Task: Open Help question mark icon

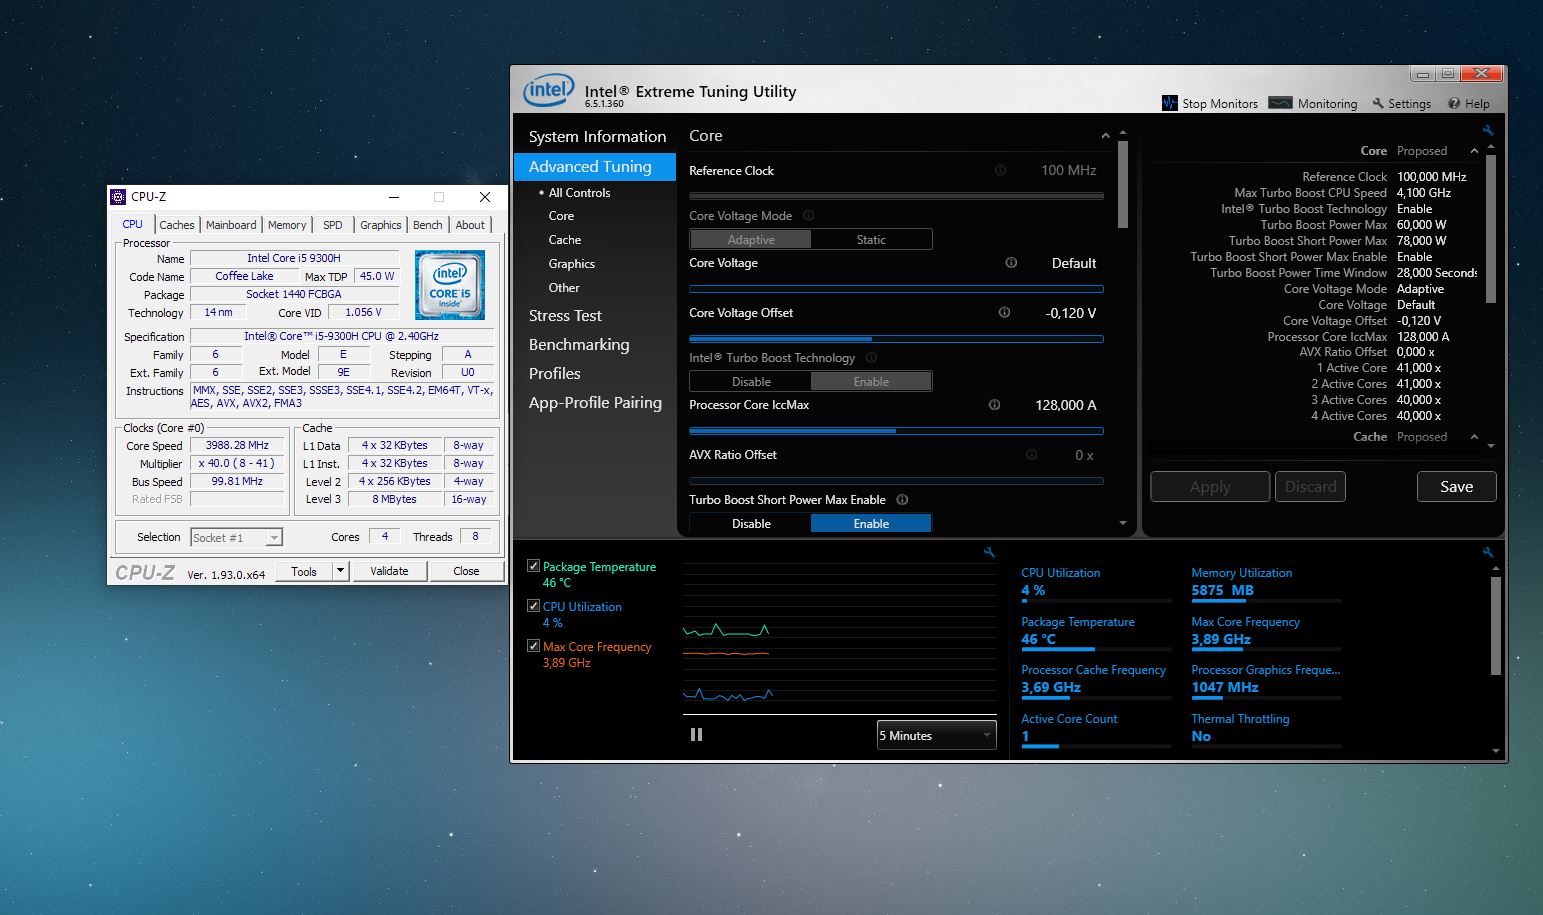Action: pos(1454,103)
